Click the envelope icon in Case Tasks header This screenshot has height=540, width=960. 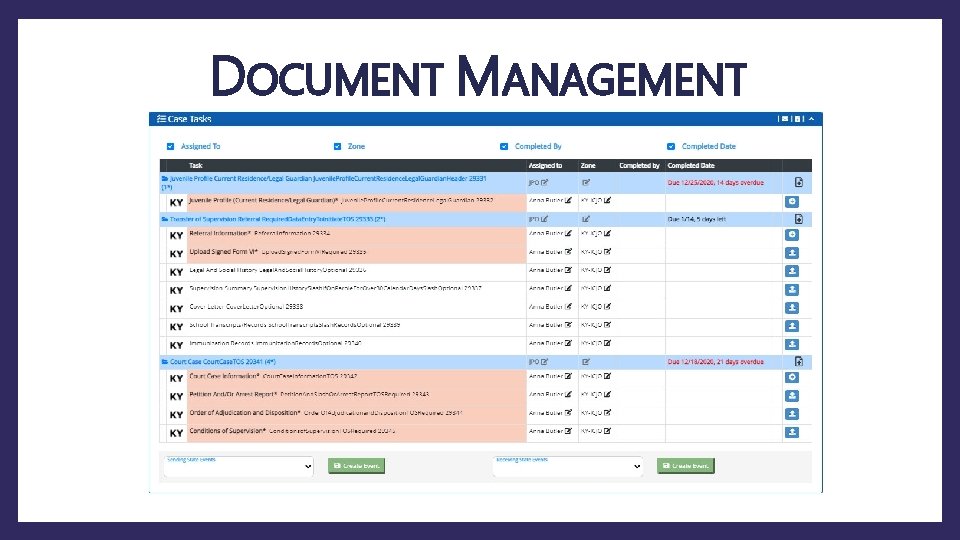[785, 119]
